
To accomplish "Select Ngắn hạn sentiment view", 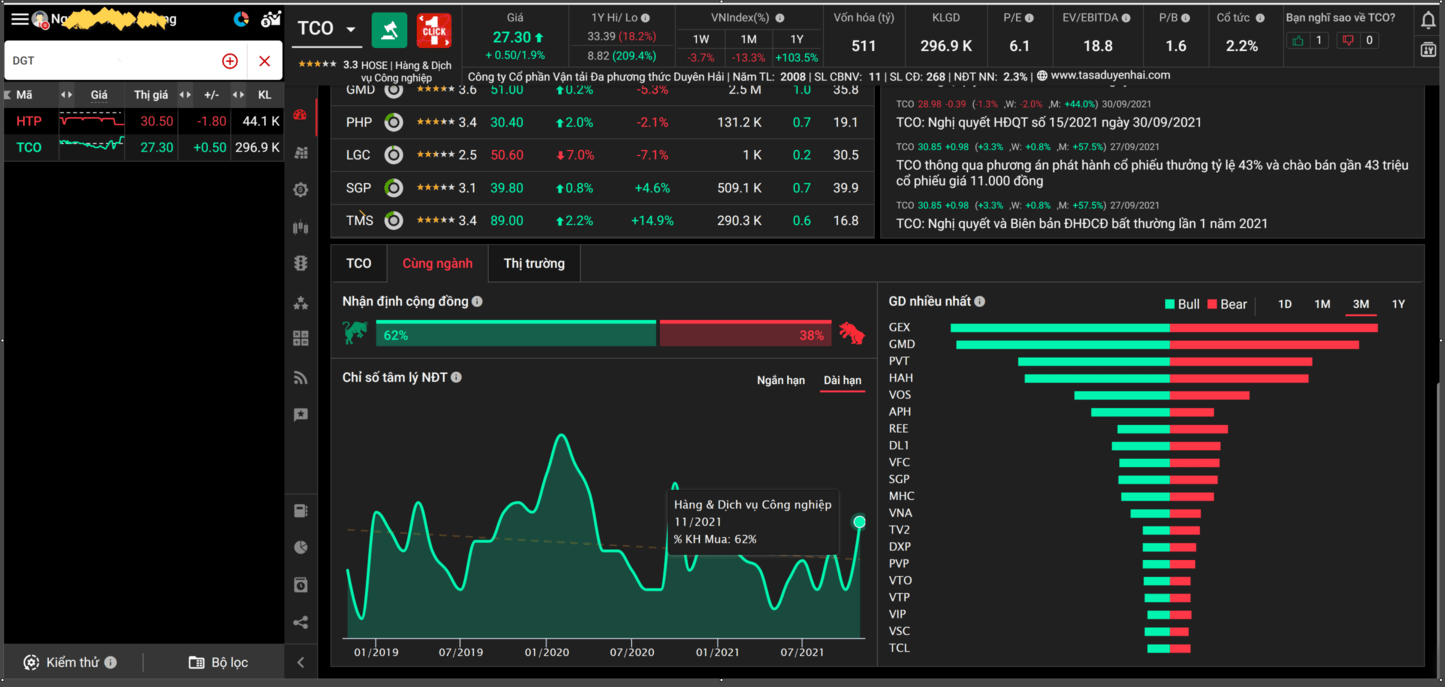I will (x=781, y=380).
